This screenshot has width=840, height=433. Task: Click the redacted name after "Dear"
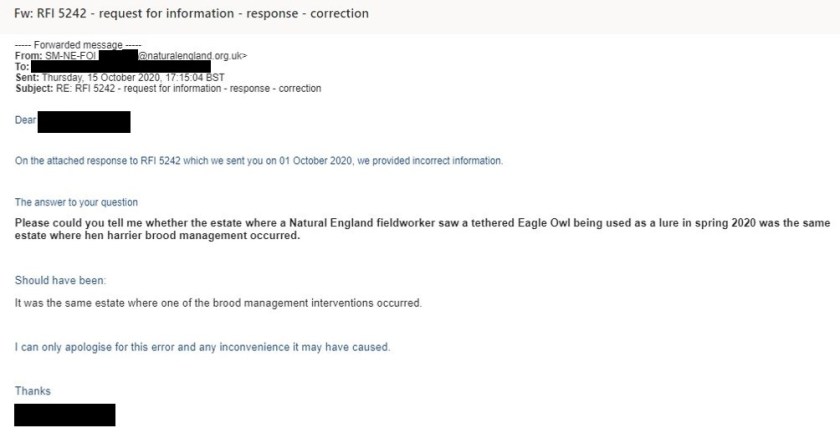tap(84, 122)
